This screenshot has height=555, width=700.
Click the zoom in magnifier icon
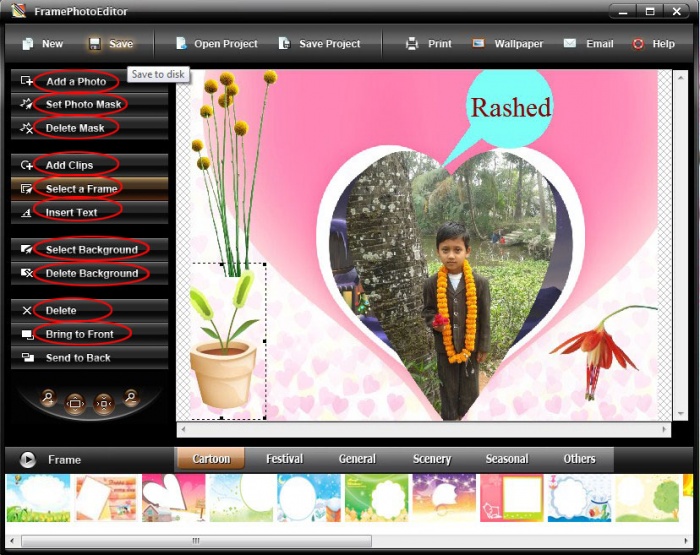coord(48,397)
